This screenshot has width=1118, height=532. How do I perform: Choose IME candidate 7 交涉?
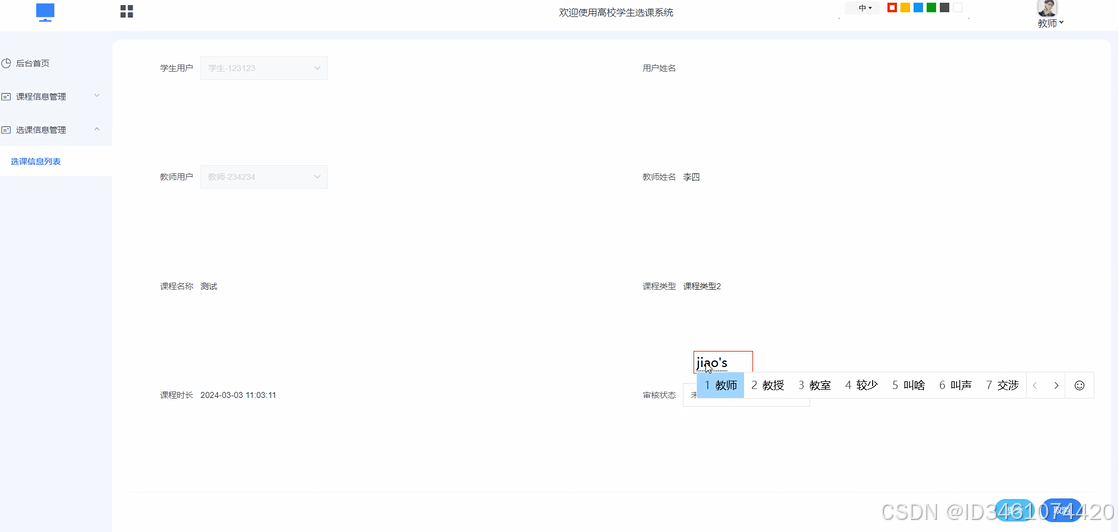click(x=1002, y=385)
